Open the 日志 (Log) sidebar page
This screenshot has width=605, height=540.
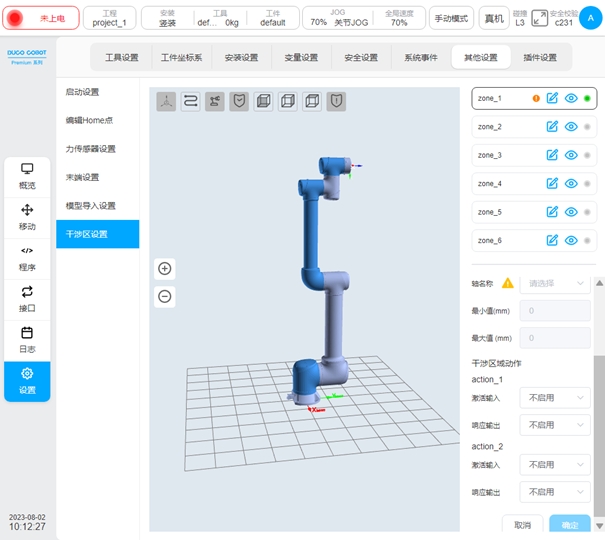point(27,339)
